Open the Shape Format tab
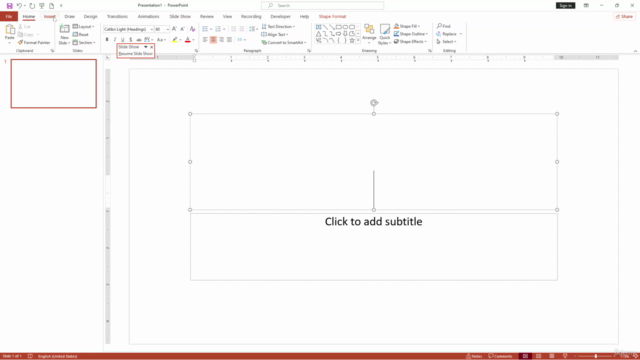 pyautogui.click(x=332, y=16)
